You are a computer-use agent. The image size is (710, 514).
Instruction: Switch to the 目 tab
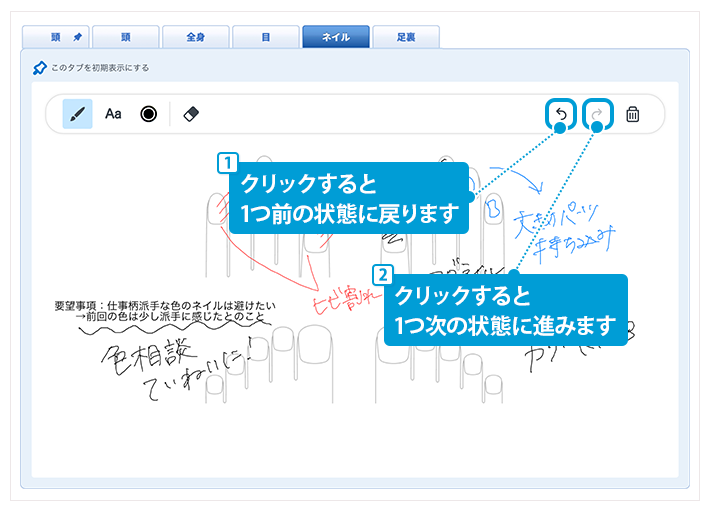pos(266,37)
